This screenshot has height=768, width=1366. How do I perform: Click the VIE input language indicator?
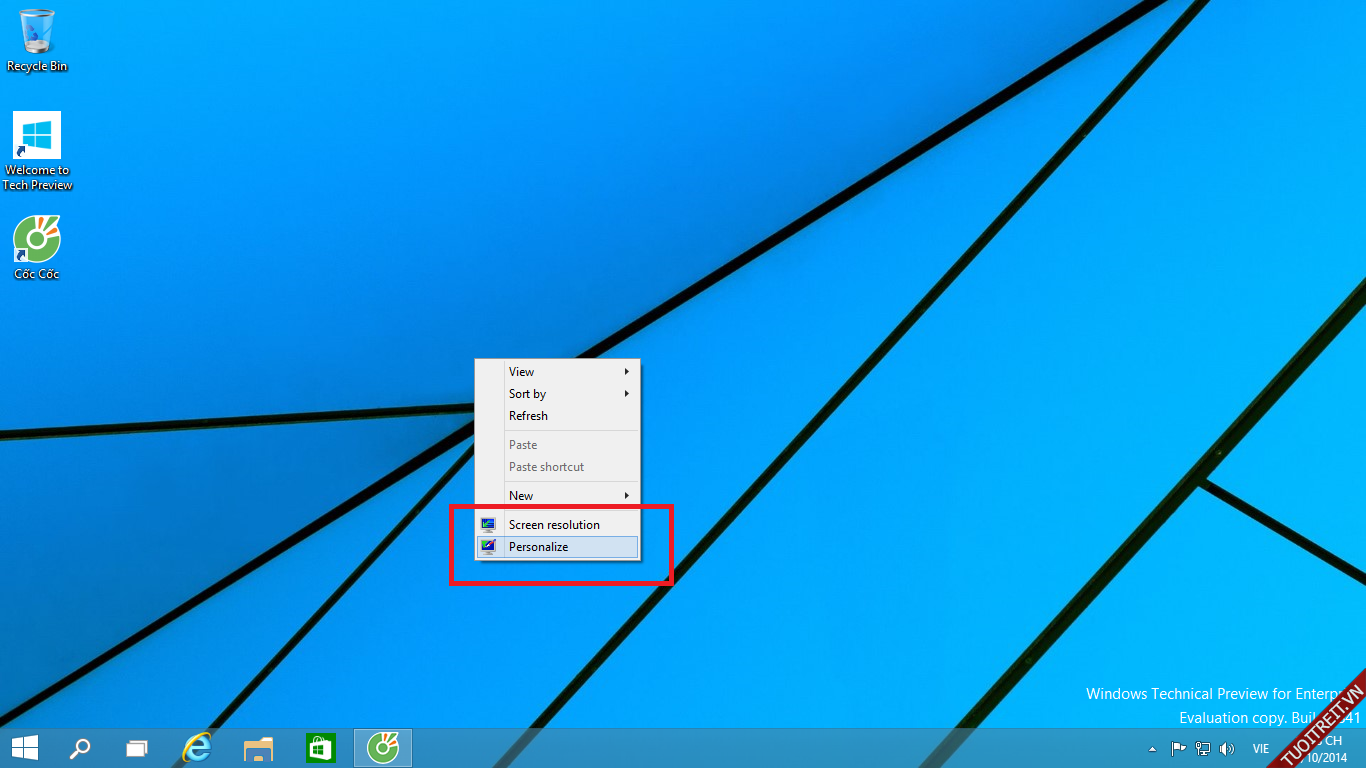click(x=1261, y=749)
